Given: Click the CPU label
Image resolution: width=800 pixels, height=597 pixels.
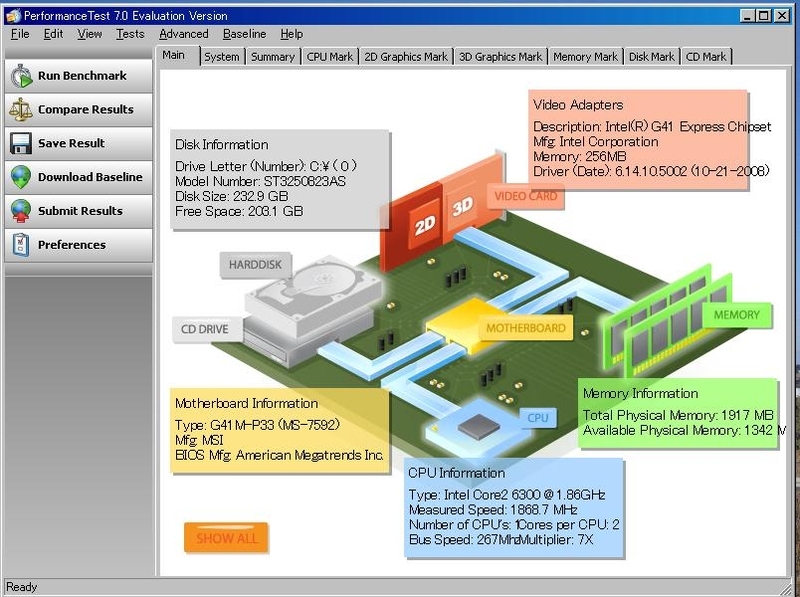Looking at the screenshot, I should (x=538, y=418).
